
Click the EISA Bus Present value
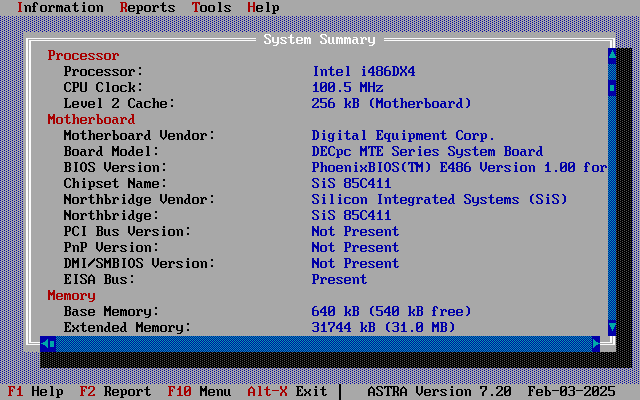pyautogui.click(x=339, y=279)
